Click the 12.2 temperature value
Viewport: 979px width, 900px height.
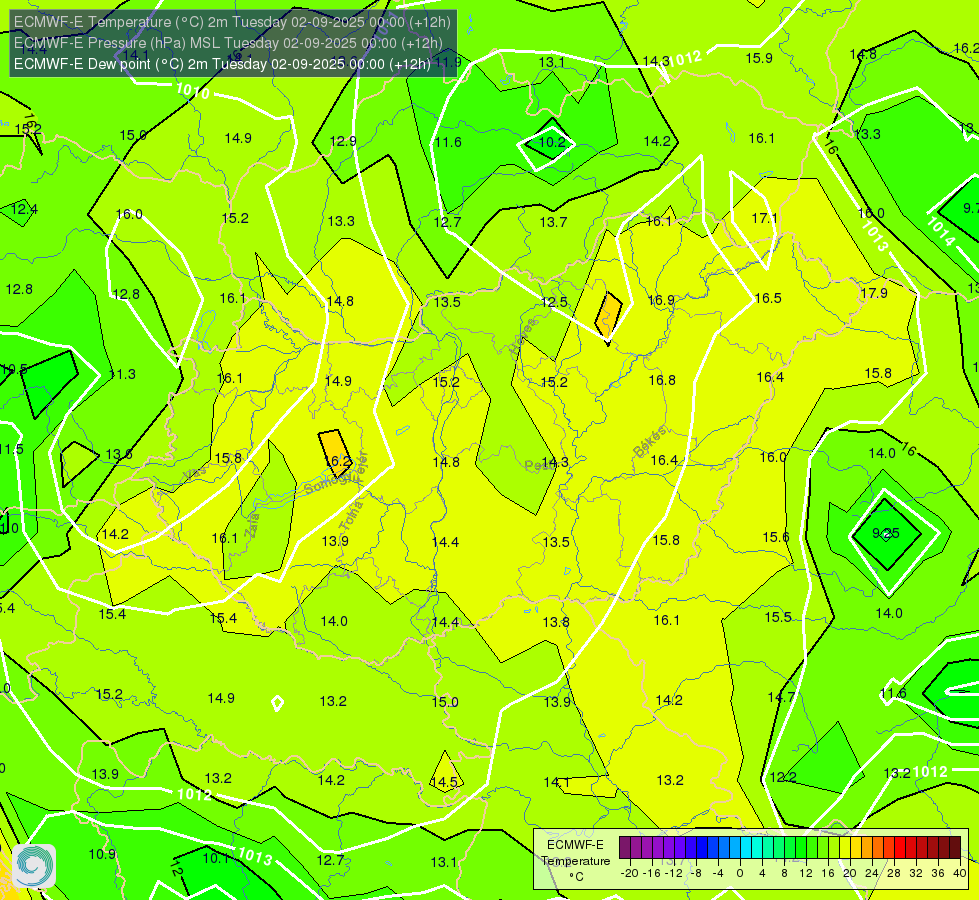783,777
